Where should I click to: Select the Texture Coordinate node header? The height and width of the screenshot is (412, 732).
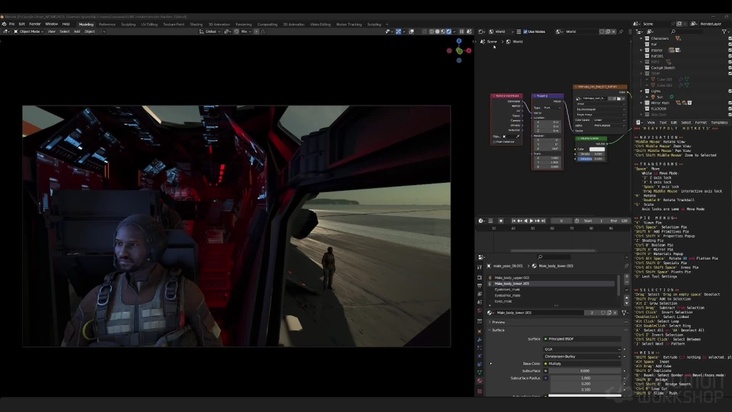(507, 96)
